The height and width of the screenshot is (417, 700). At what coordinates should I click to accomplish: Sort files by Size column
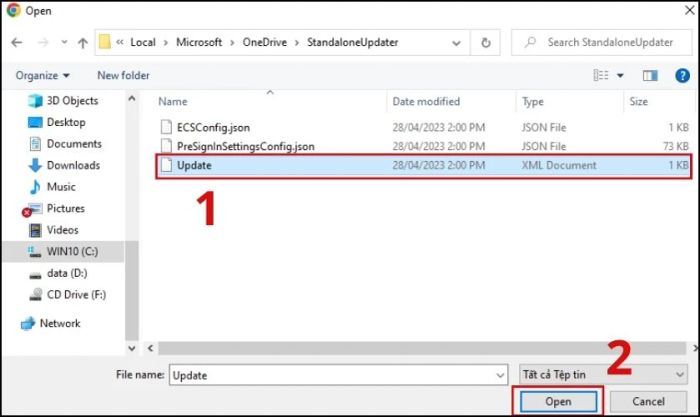pos(638,102)
